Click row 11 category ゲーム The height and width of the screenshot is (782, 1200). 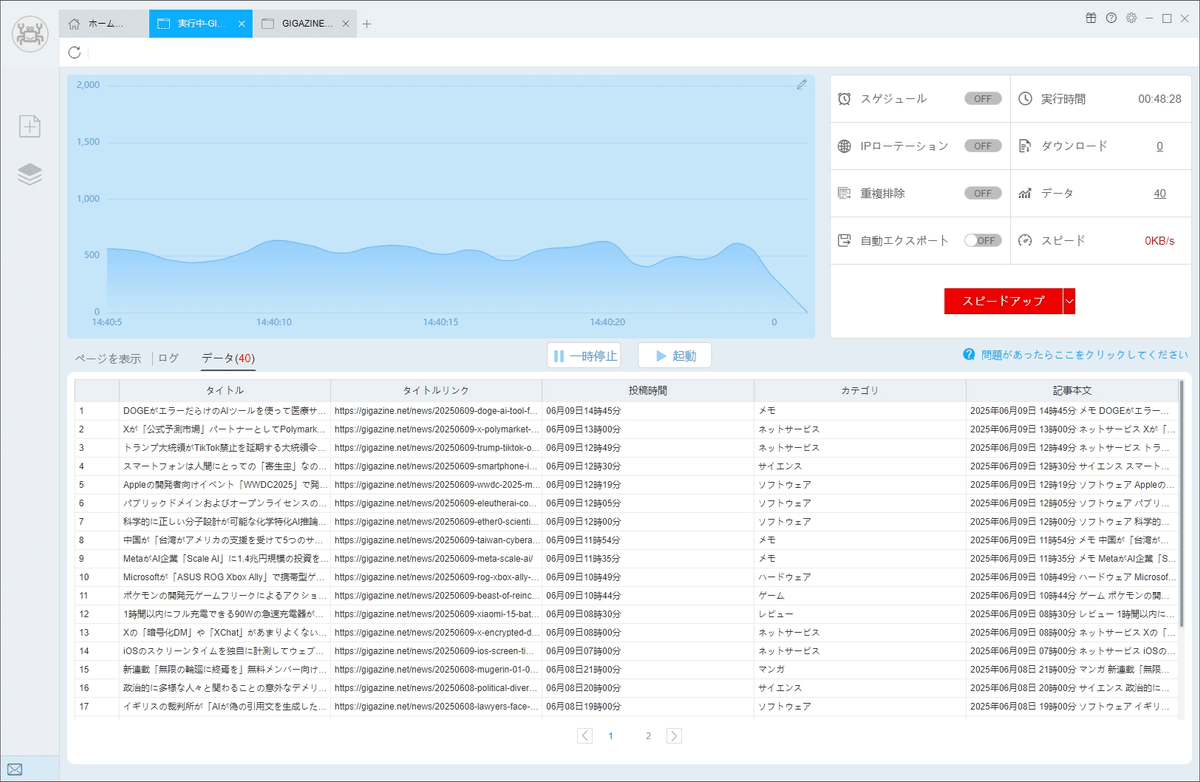pos(771,595)
